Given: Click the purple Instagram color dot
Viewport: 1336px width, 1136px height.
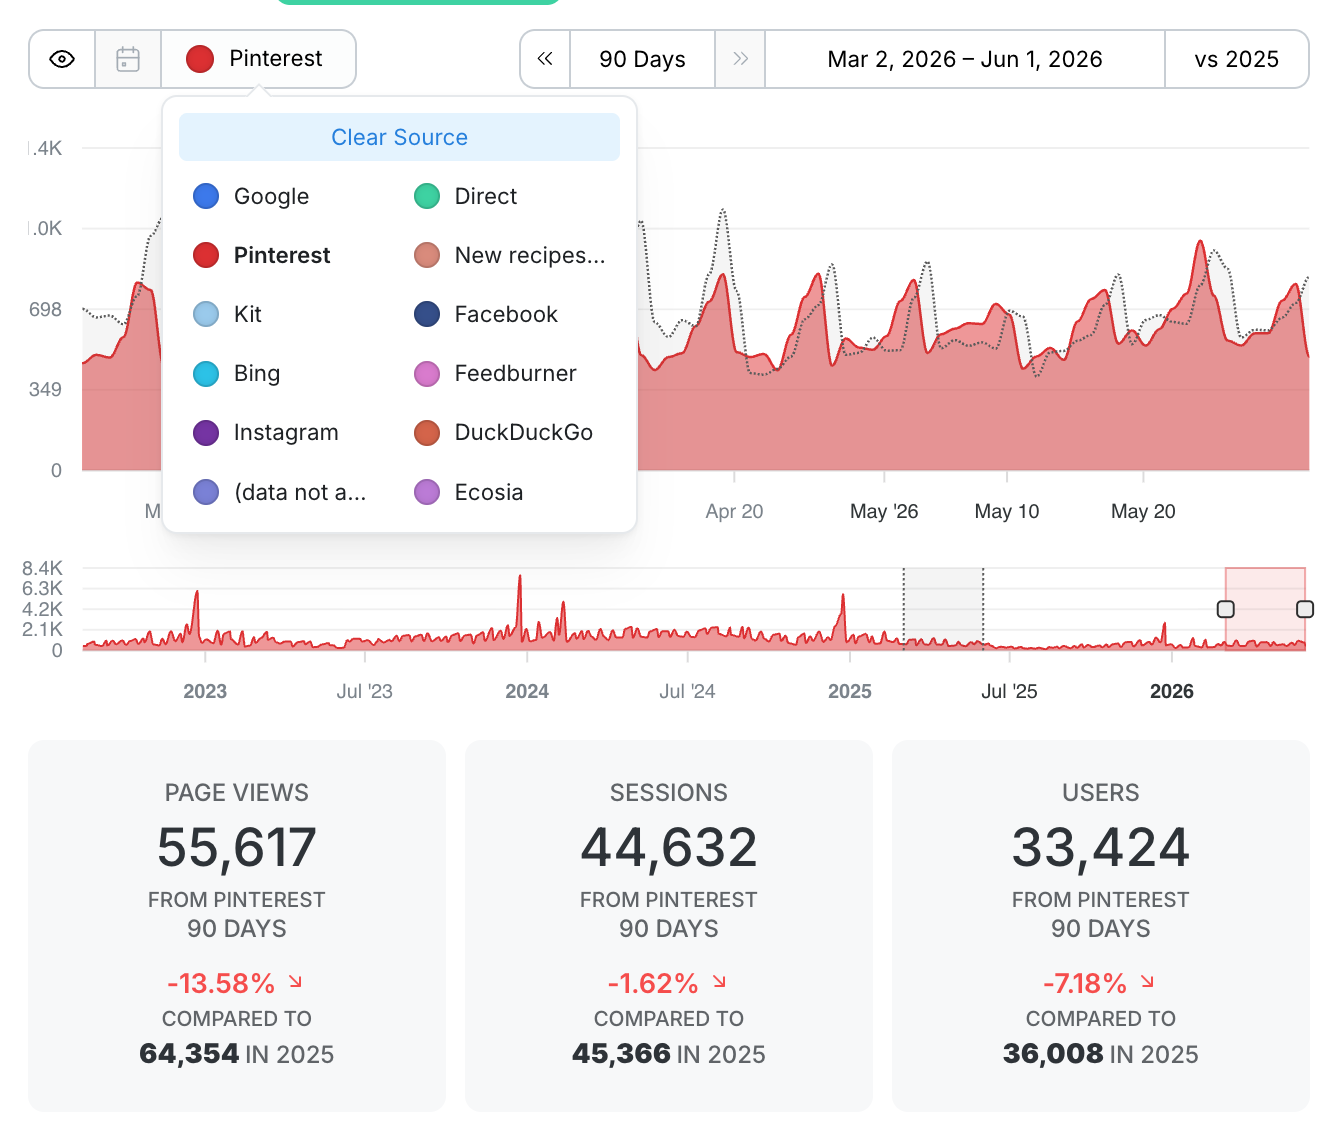Looking at the screenshot, I should (x=206, y=432).
